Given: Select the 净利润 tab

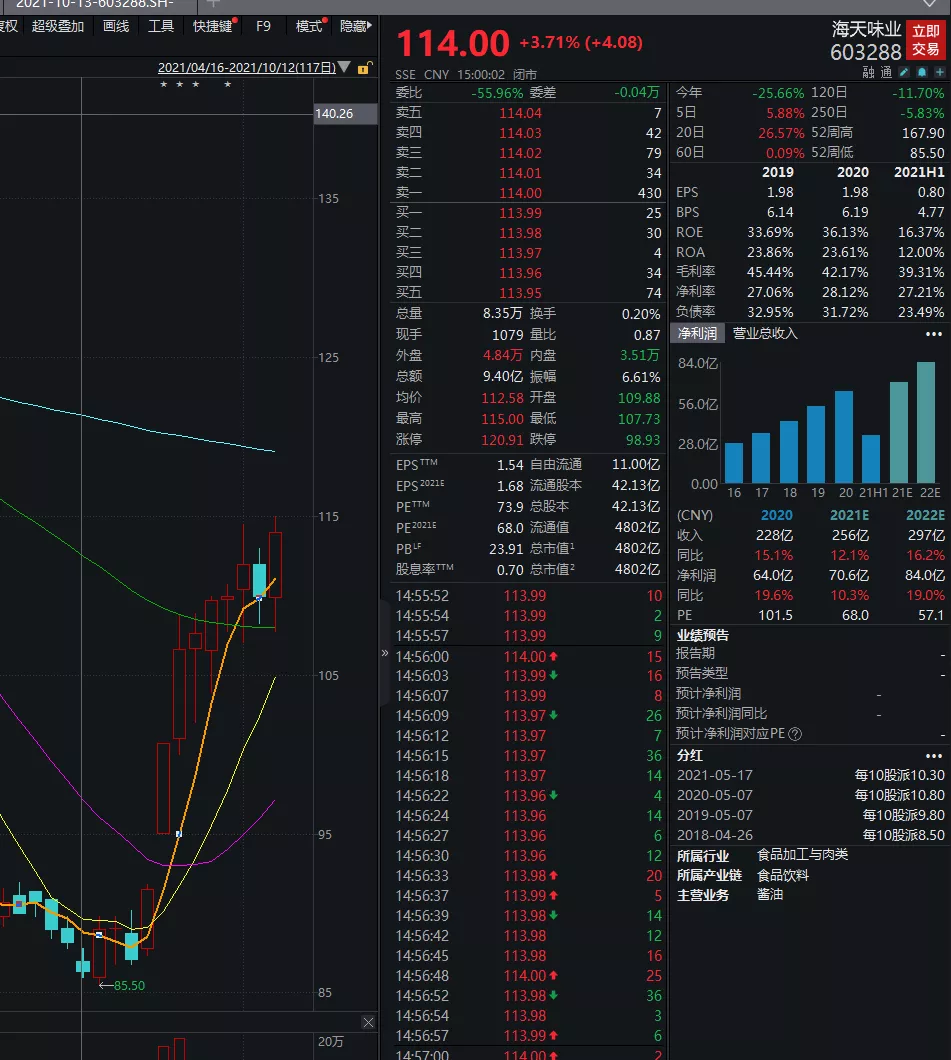Looking at the screenshot, I should coord(697,334).
